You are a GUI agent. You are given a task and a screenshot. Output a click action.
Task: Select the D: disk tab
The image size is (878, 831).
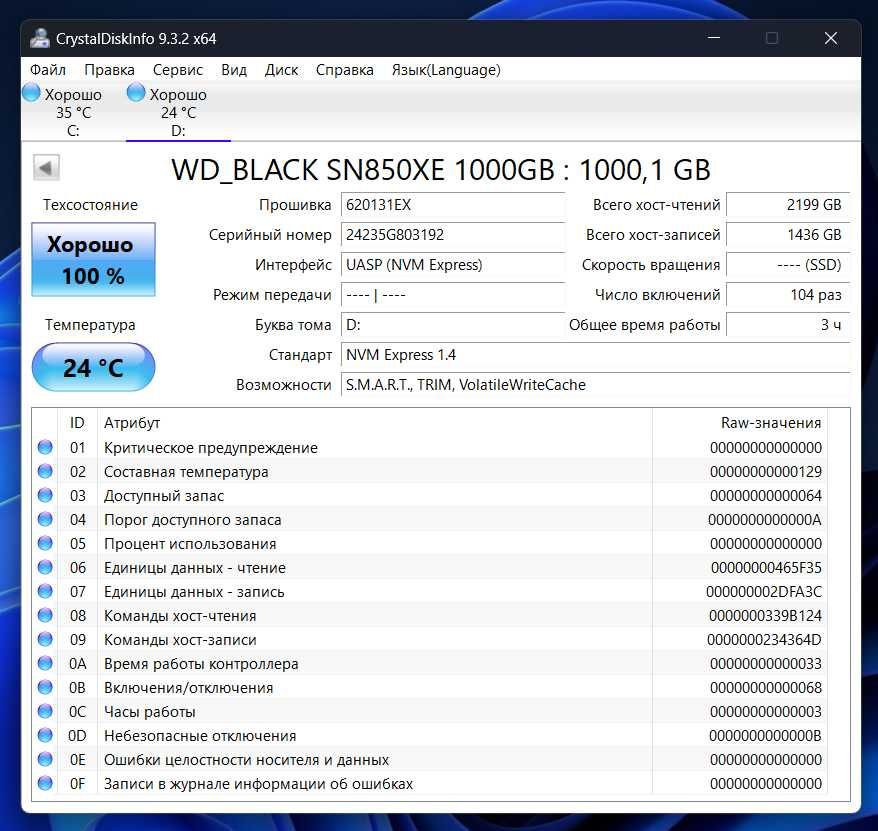point(178,112)
